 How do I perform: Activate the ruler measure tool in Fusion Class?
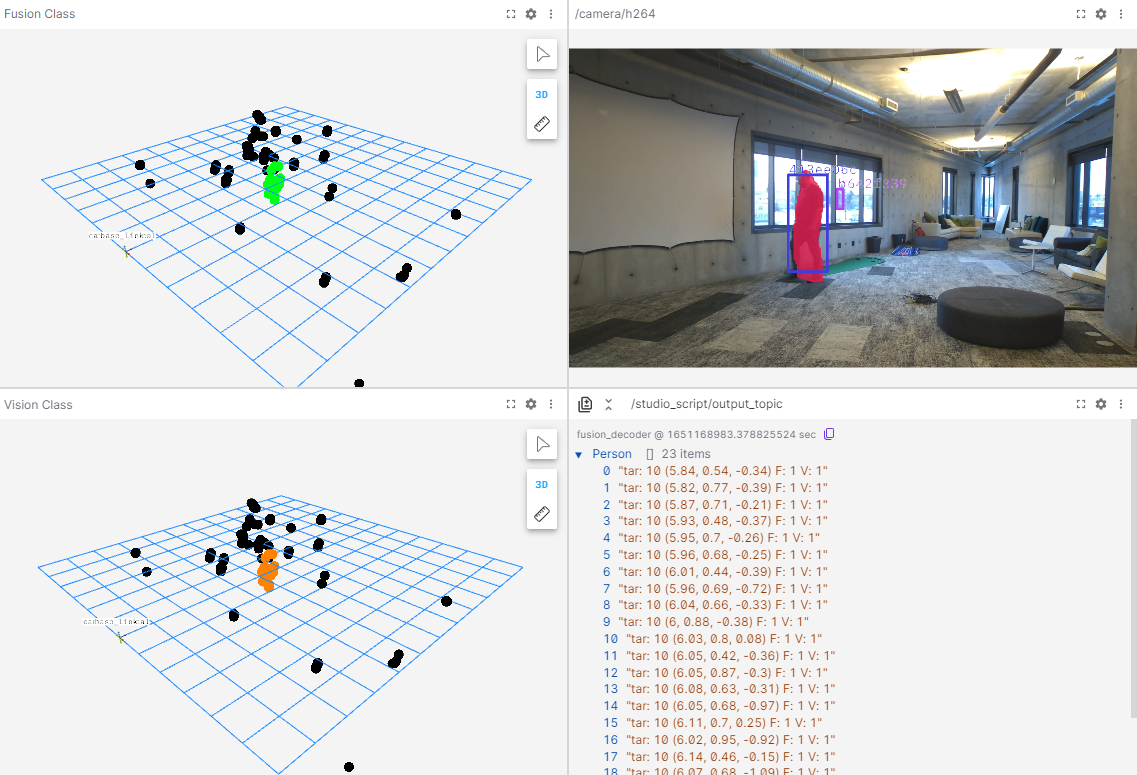(x=542, y=125)
